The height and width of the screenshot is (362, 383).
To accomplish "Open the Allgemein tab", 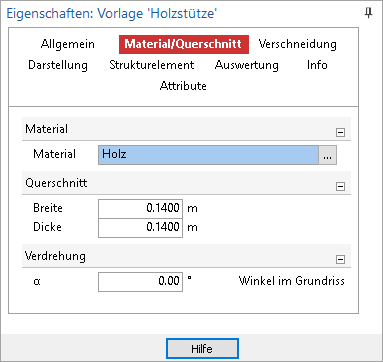I will tap(68, 44).
